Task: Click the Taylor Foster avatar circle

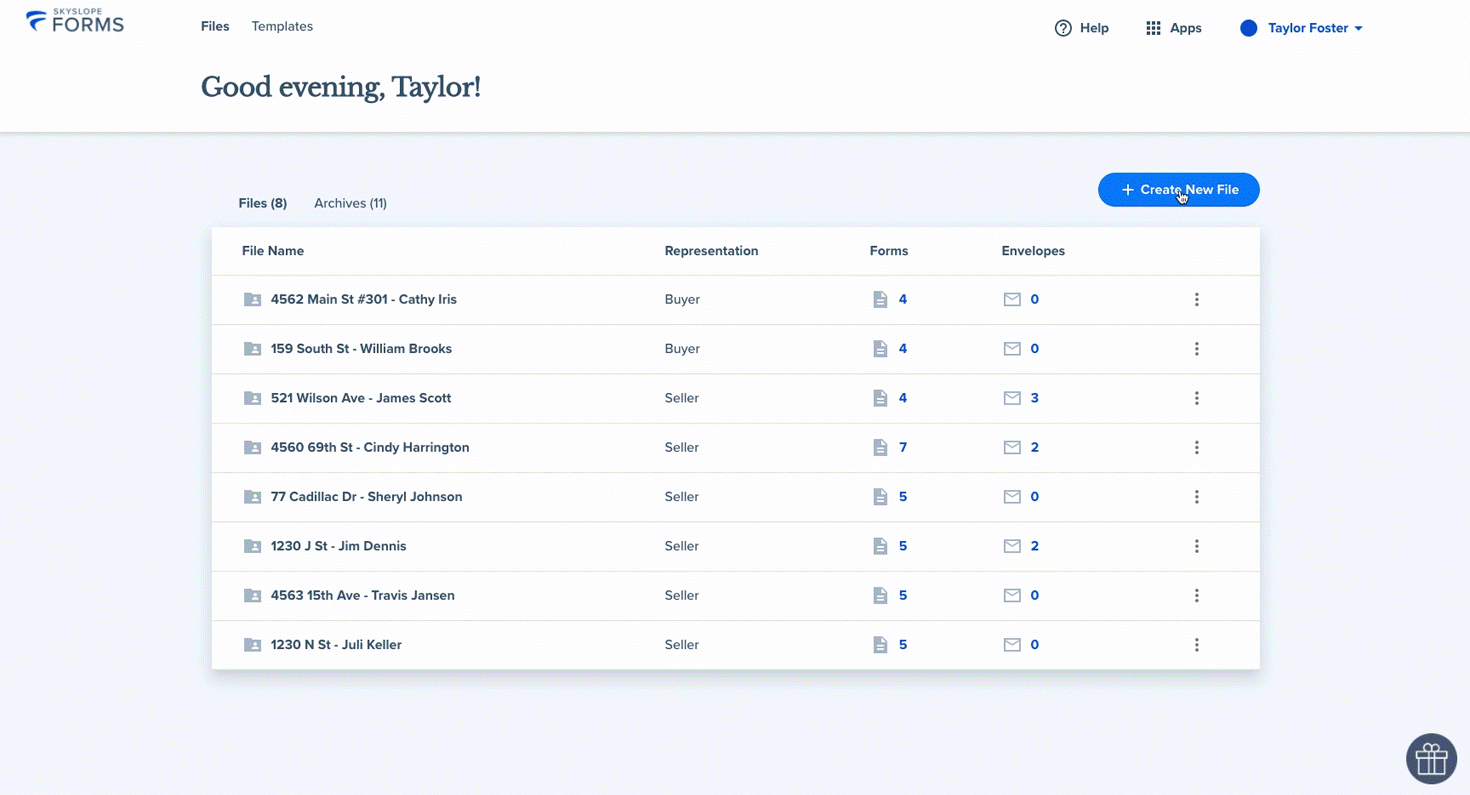Action: (1248, 28)
